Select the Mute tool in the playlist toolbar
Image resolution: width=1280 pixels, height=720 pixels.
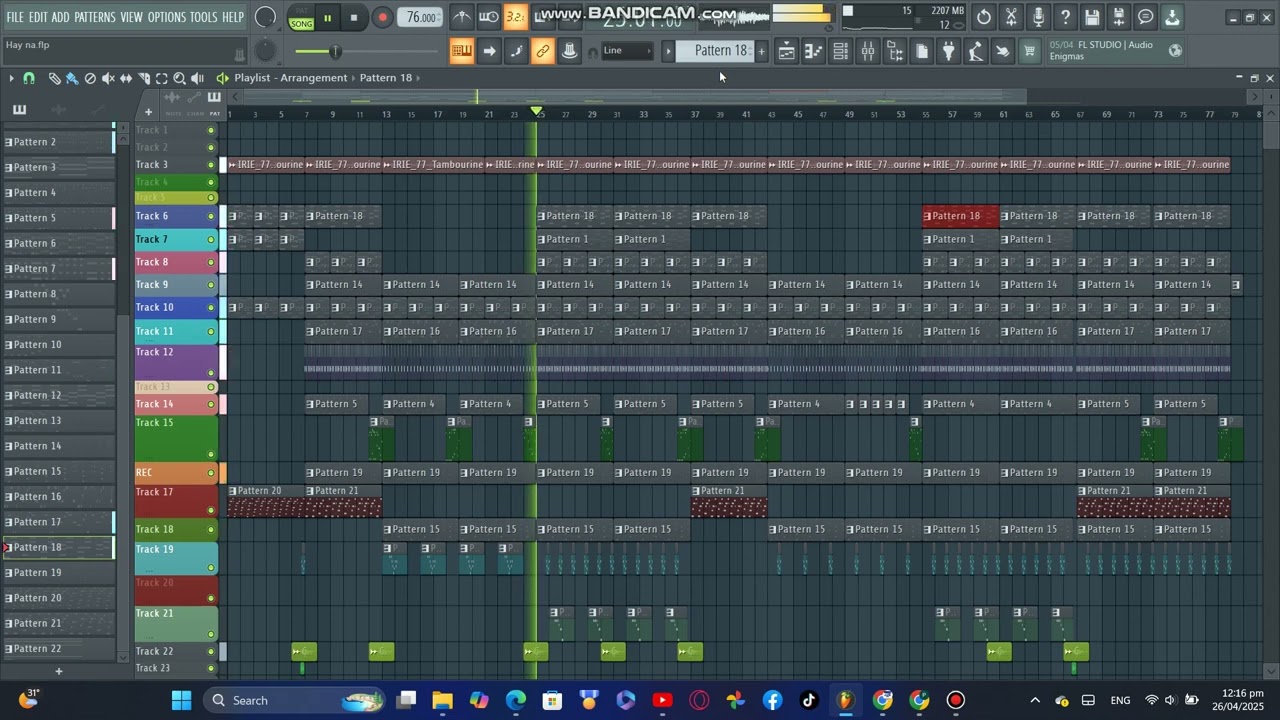(x=108, y=78)
